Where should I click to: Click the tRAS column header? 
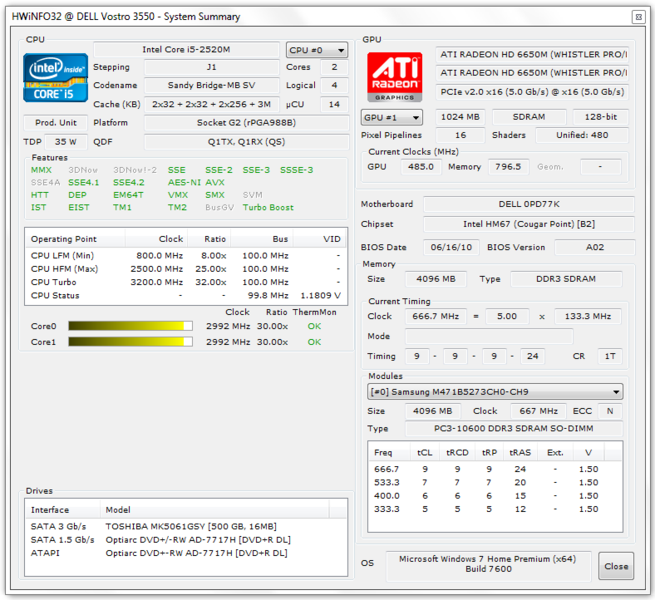click(520, 453)
